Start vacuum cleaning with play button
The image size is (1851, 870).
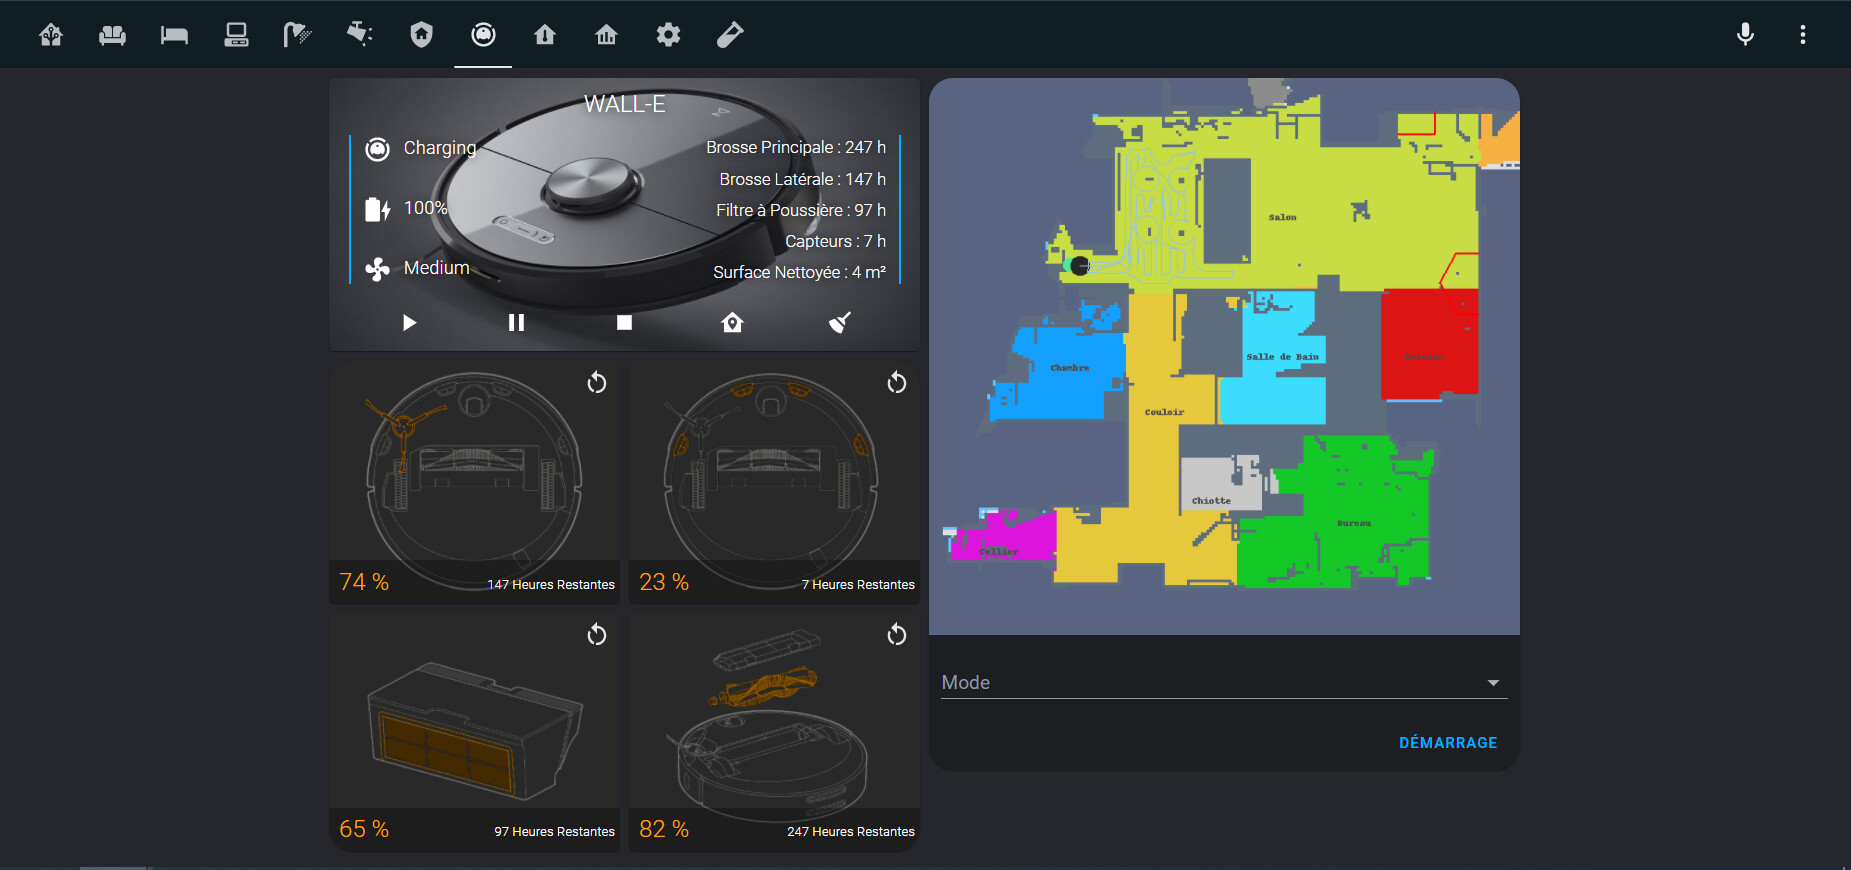coord(409,322)
